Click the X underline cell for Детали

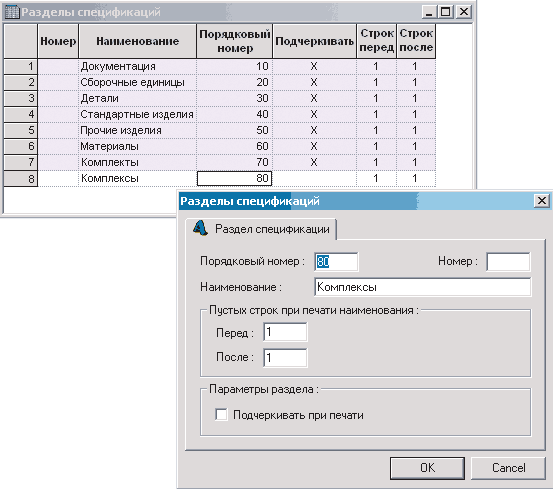click(314, 98)
